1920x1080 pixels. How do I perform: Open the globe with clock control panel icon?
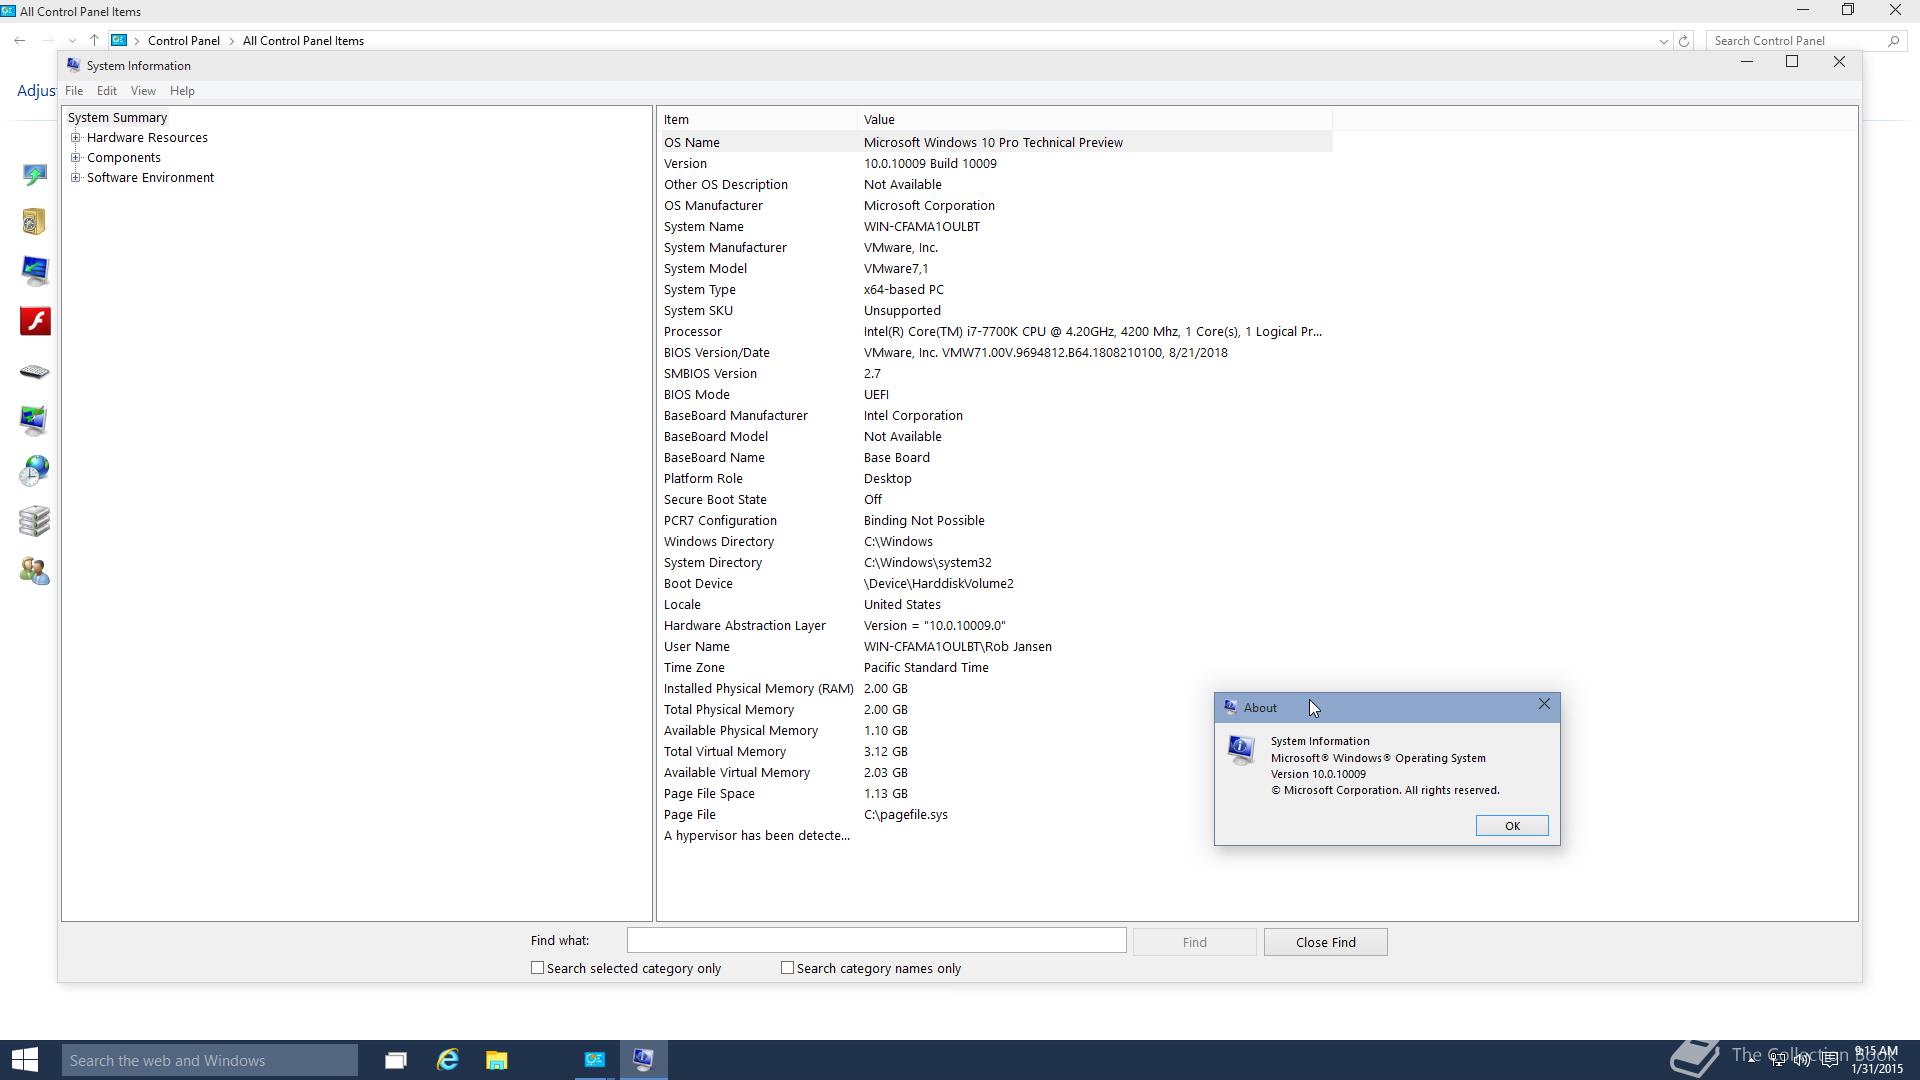coord(35,471)
